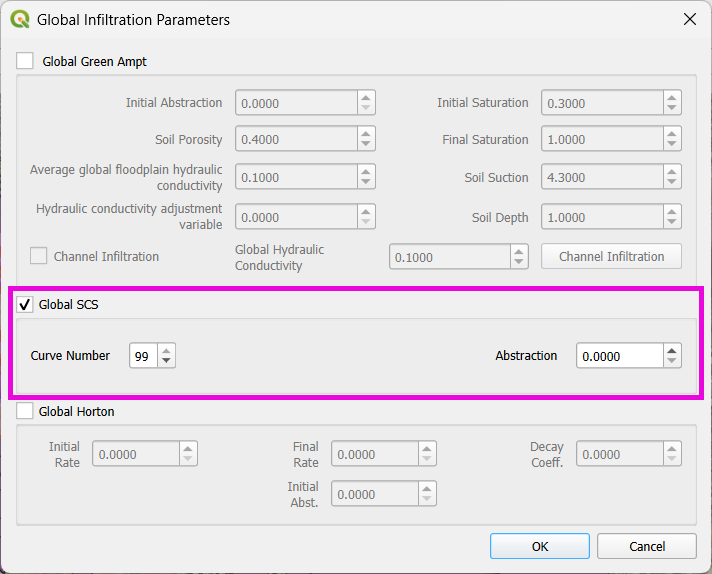Click the Curve Number input field
The image size is (712, 574).
pos(143,355)
